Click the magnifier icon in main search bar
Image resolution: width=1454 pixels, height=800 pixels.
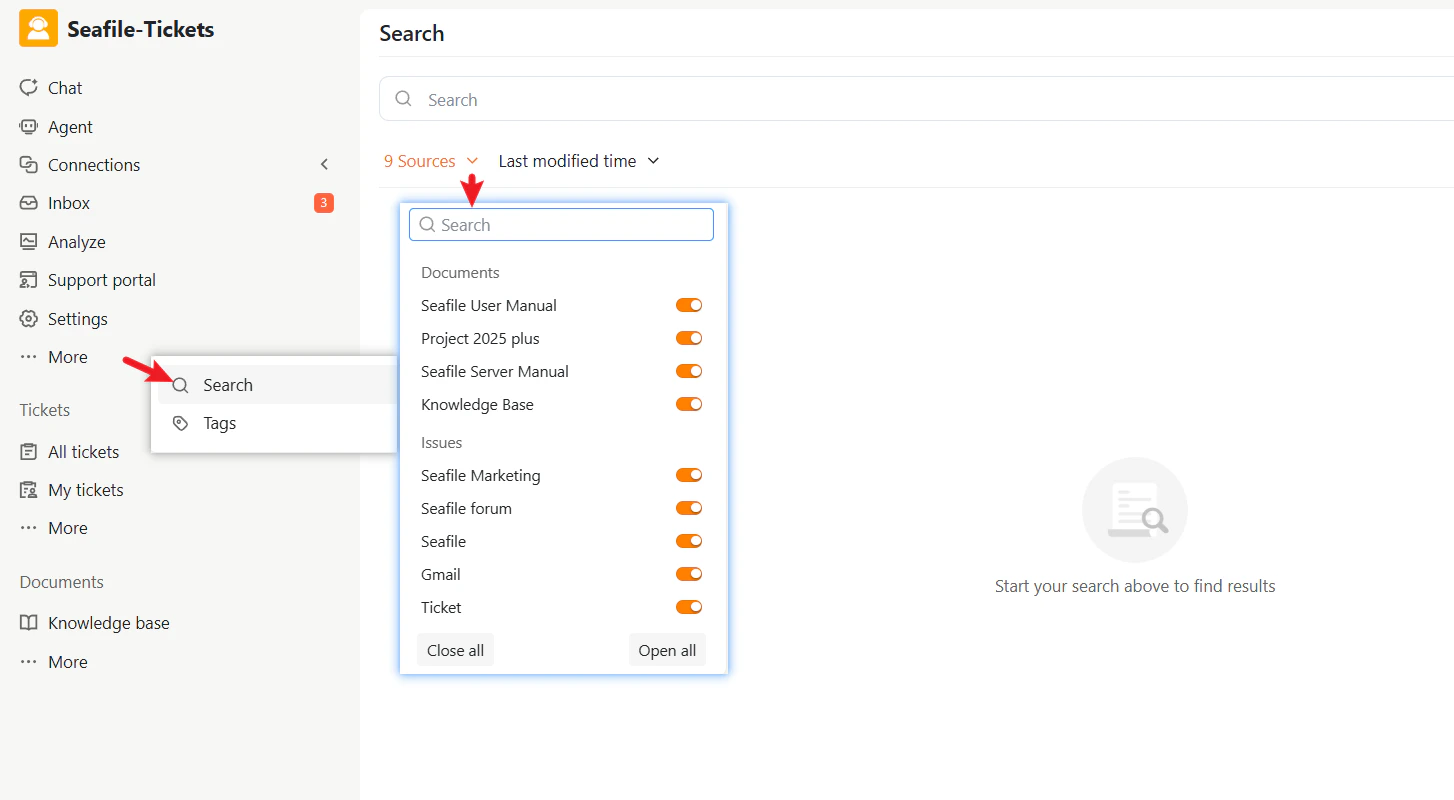(404, 99)
